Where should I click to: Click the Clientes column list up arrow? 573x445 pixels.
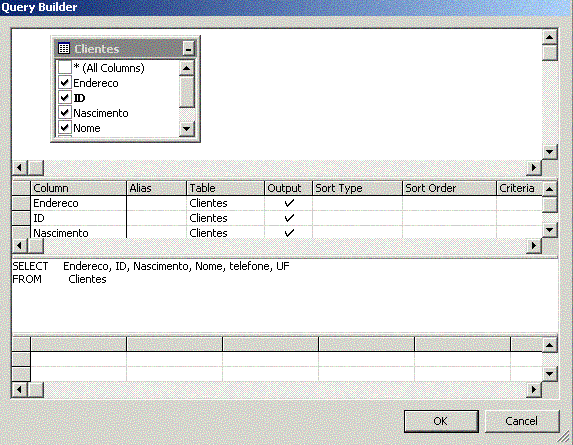(186, 68)
